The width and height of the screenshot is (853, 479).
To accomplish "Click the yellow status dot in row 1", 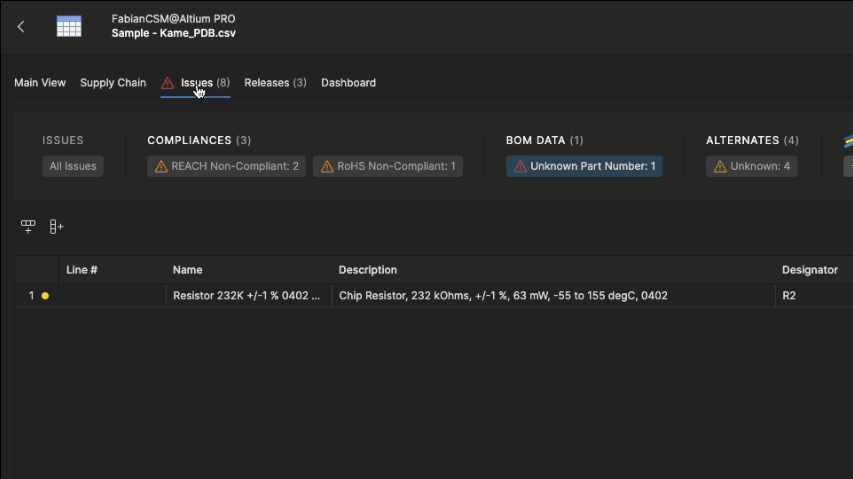I will pos(45,296).
